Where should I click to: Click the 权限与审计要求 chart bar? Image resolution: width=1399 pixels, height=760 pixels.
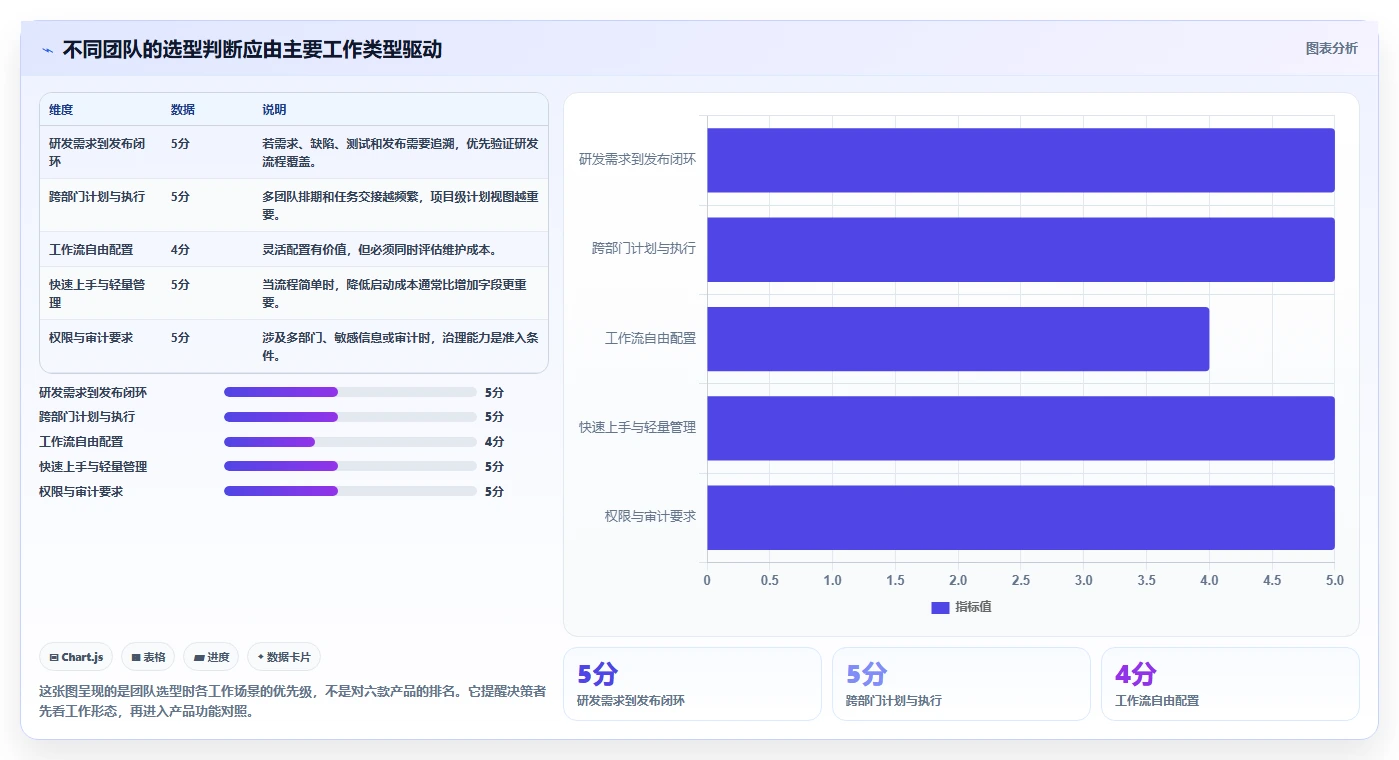(x=1021, y=517)
